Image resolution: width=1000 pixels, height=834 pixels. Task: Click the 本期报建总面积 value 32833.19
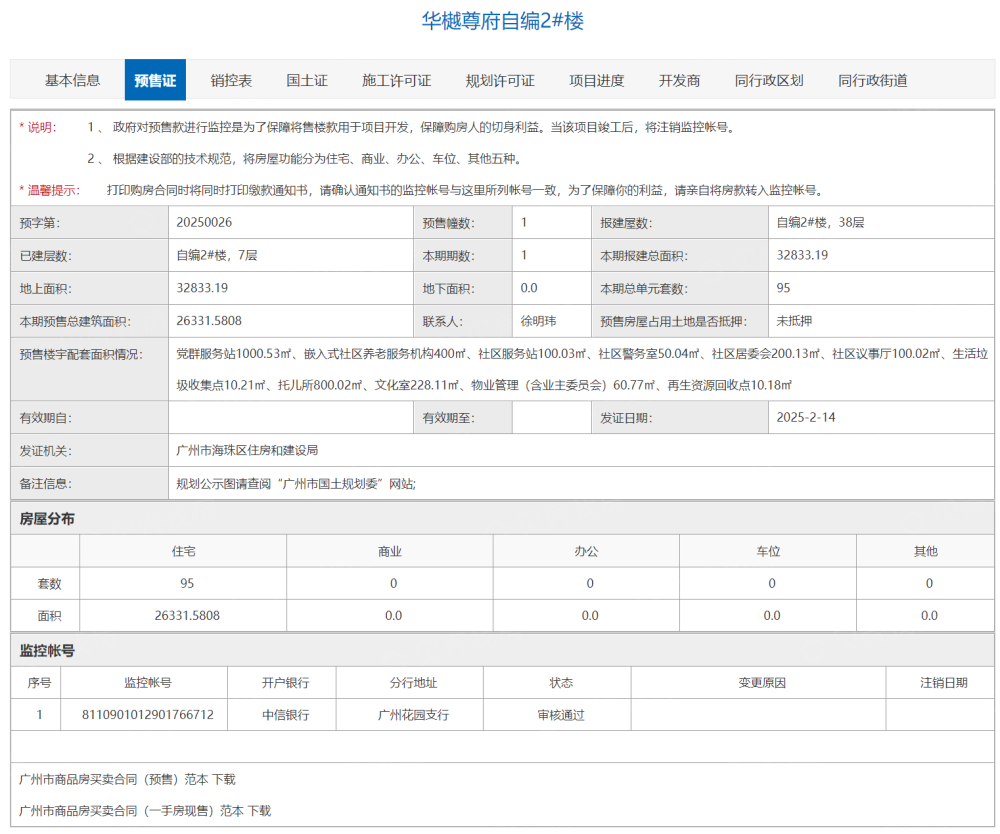[x=802, y=255]
